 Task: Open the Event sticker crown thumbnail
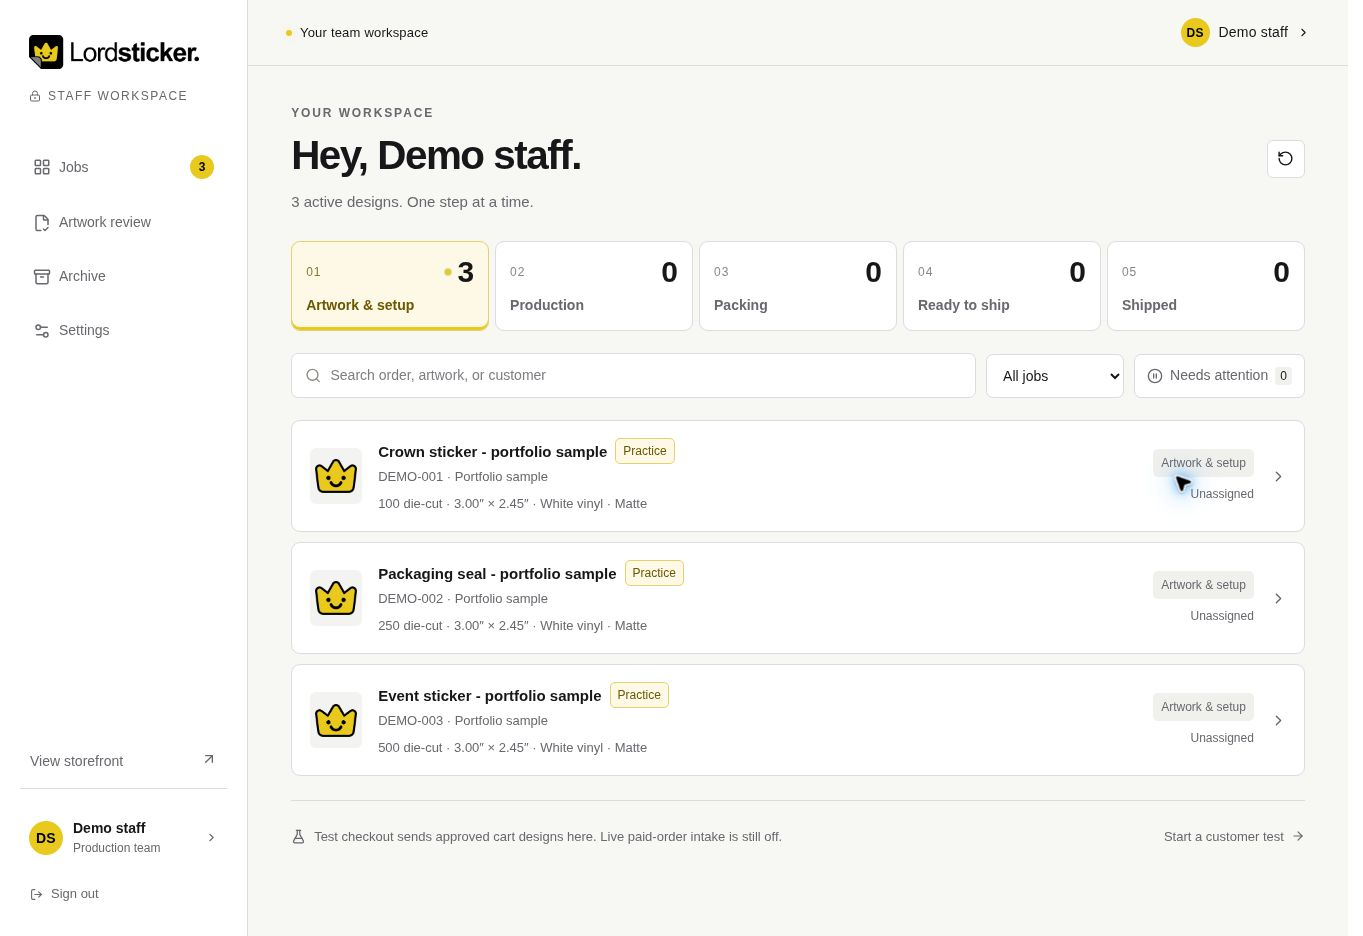point(336,720)
